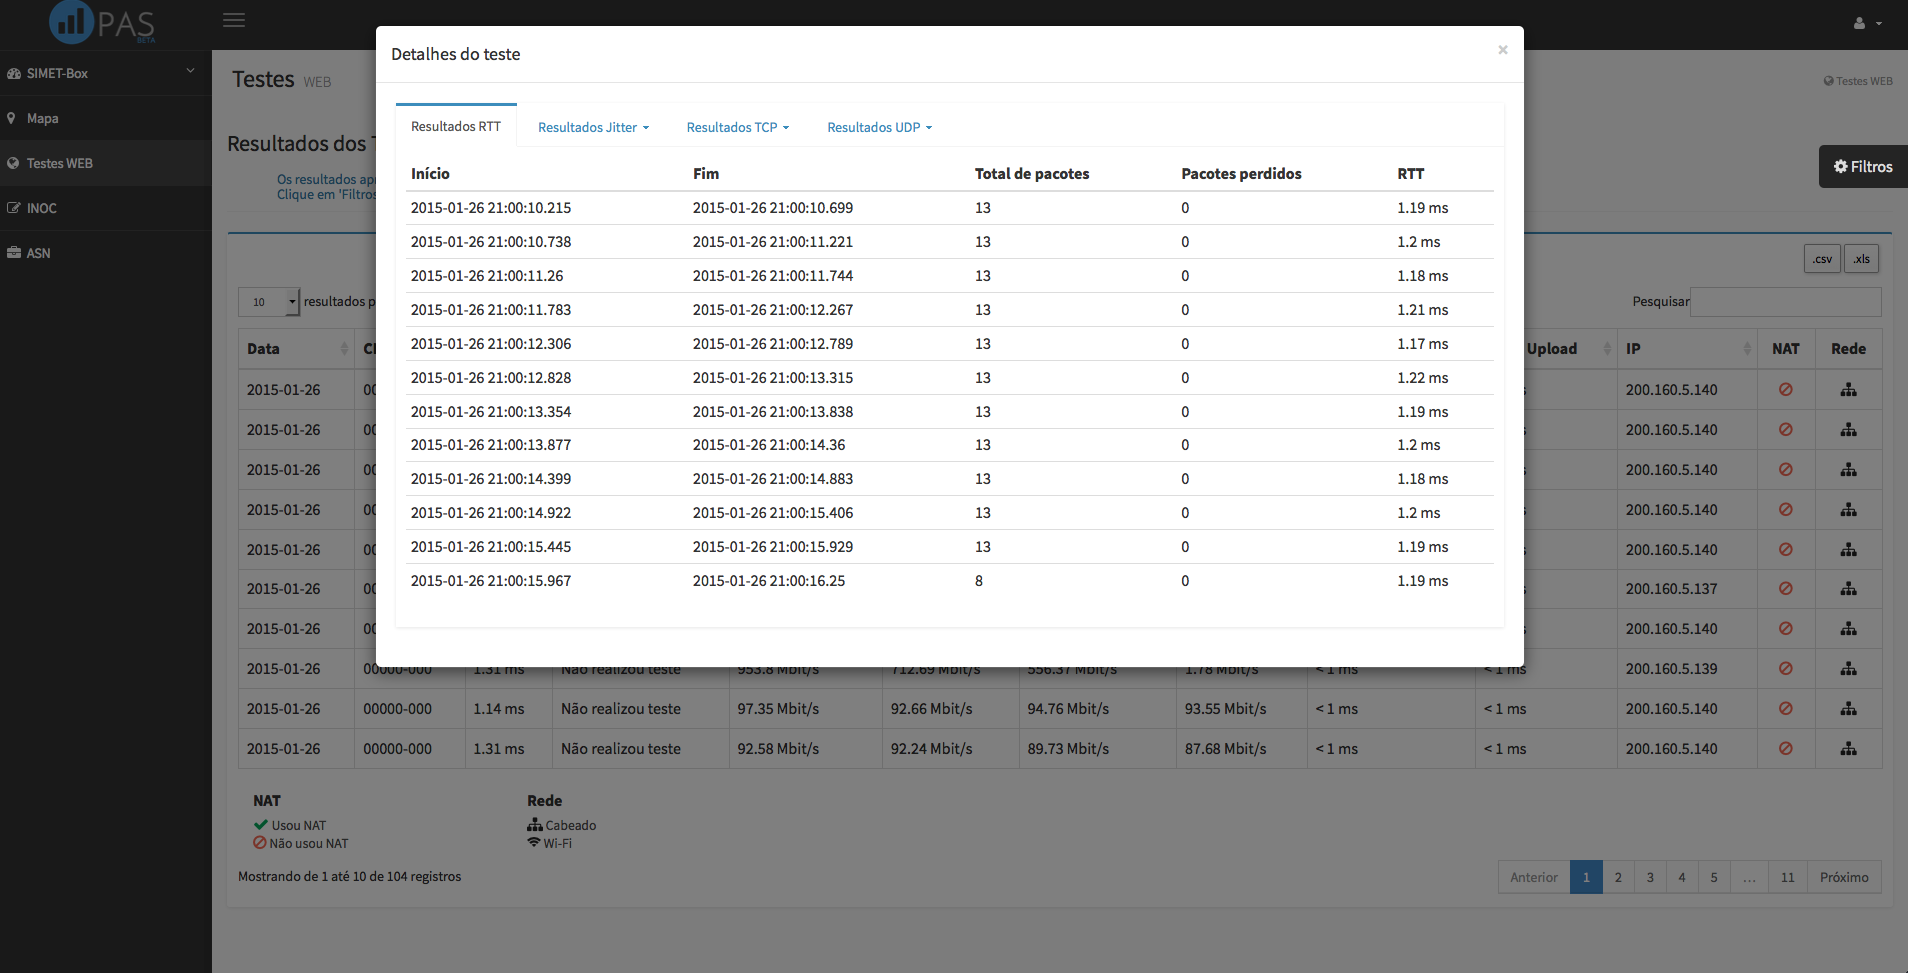Open the Filtros button
Screen dimensions: 1908x973
tap(1863, 167)
